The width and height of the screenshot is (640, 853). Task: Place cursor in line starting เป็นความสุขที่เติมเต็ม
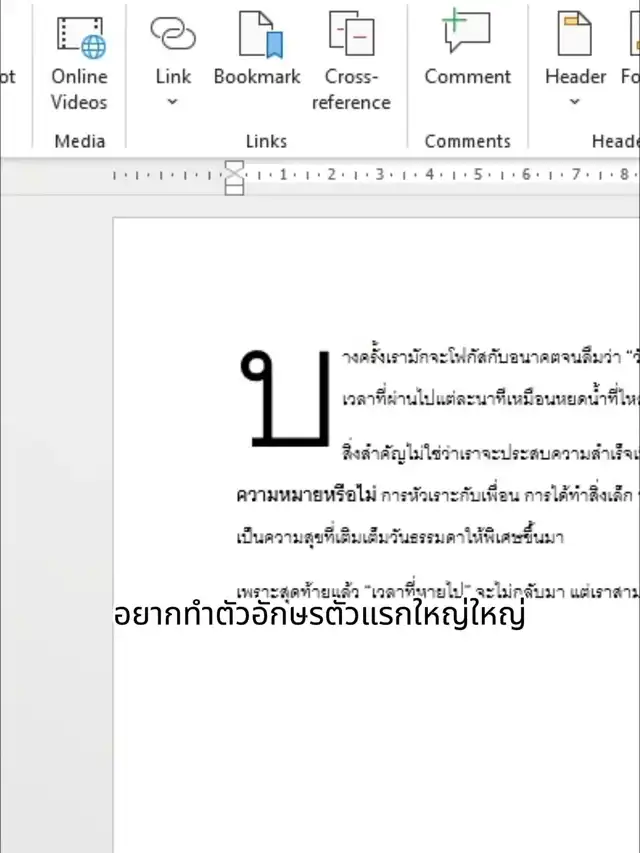point(400,538)
